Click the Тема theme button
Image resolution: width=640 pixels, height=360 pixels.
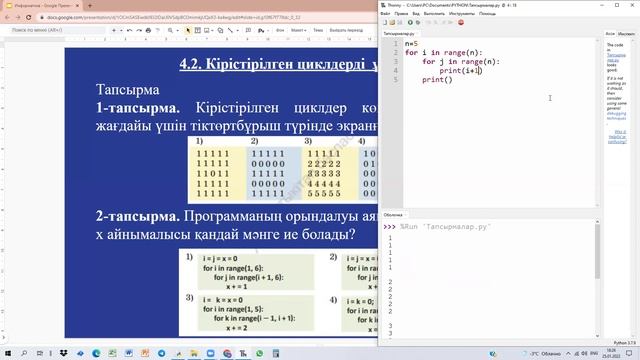[x=318, y=30]
